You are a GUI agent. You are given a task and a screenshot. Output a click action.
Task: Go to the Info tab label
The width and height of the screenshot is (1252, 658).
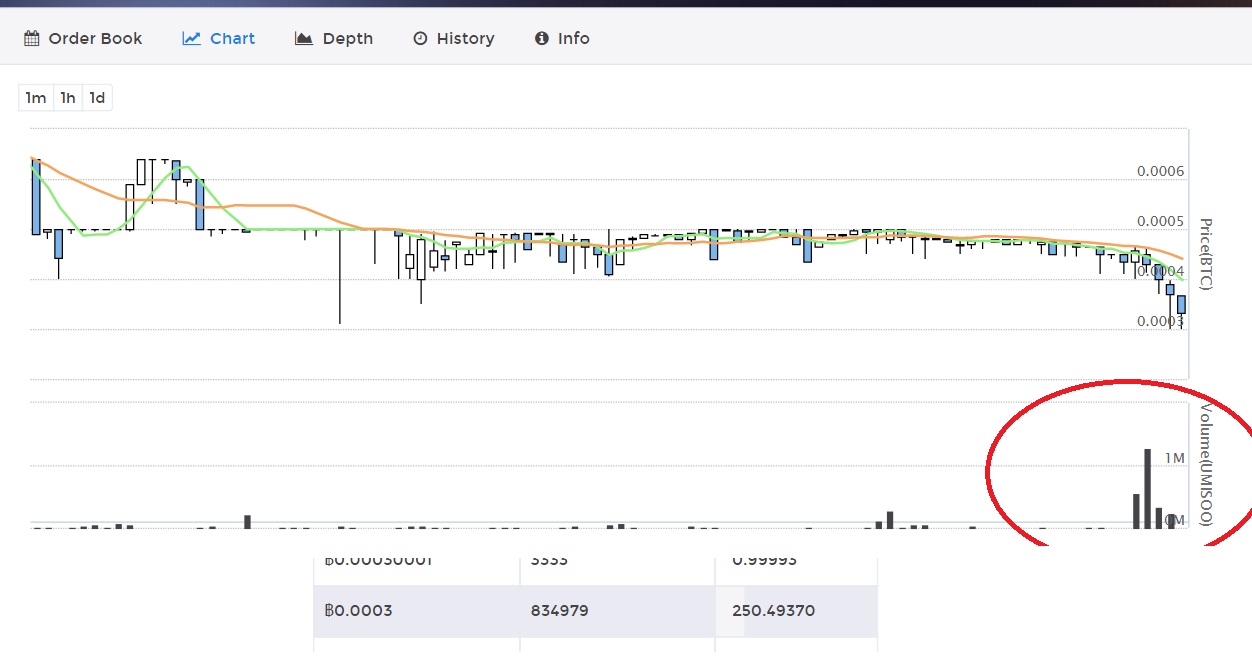[573, 39]
